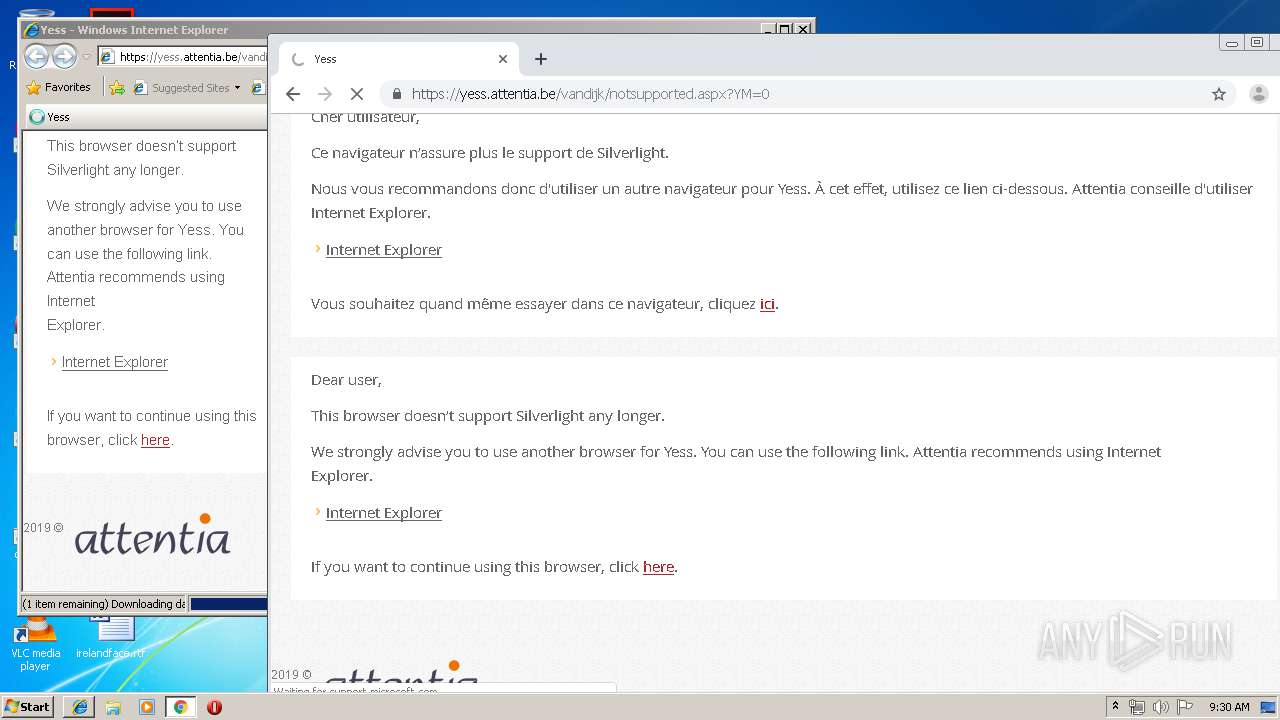1280x720 pixels.
Task: Show hidden system tray icons
Action: click(1115, 707)
